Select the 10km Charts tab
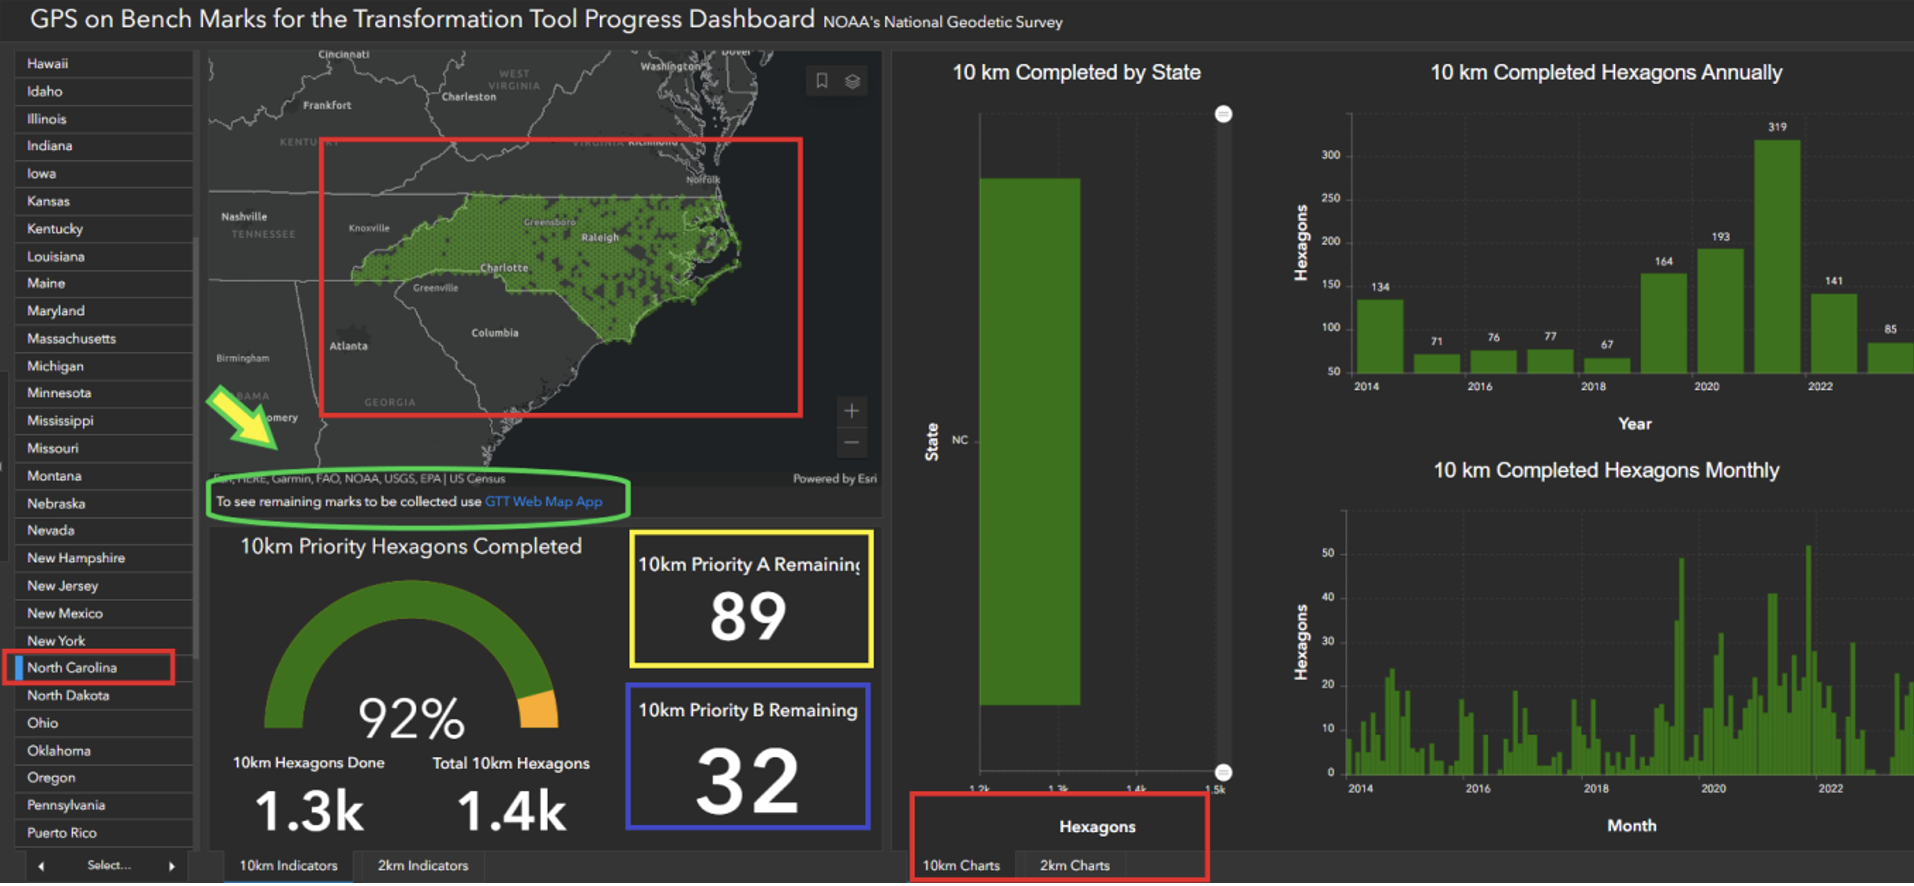 961,865
